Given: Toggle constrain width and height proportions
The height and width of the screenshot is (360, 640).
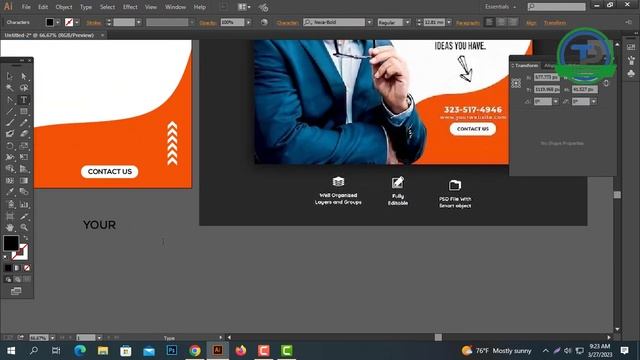Looking at the screenshot, I should pos(606,83).
